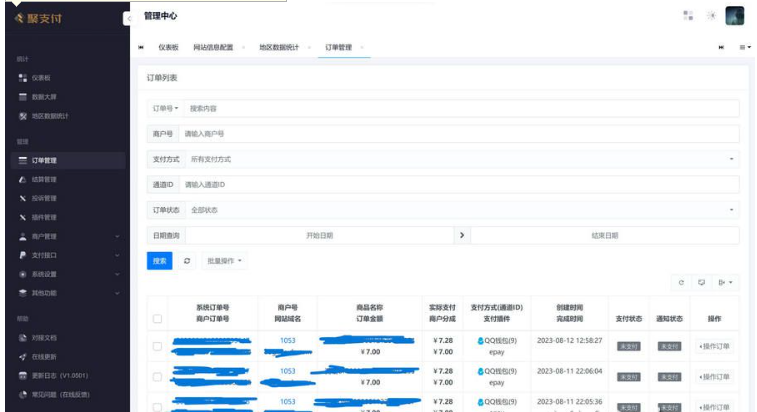Click 在线更新 in the sidebar
The width and height of the screenshot is (757, 412).
43,356
